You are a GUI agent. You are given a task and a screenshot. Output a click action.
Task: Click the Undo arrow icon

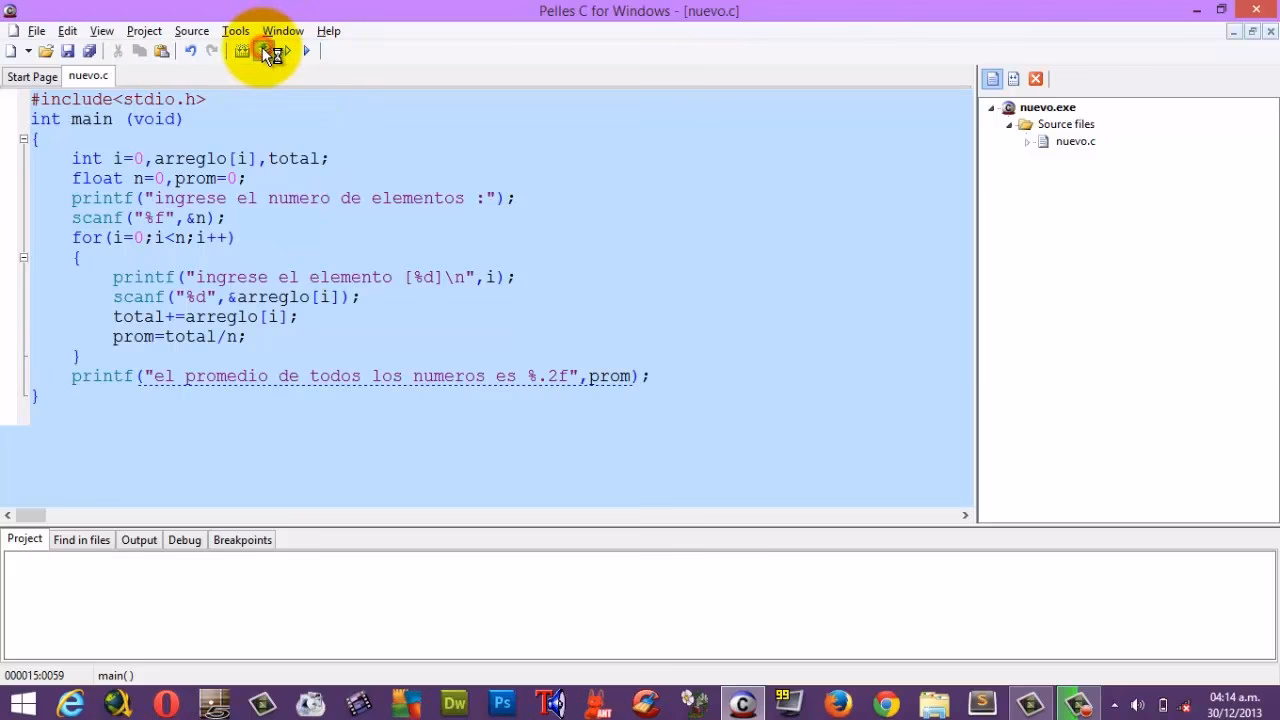[x=190, y=51]
